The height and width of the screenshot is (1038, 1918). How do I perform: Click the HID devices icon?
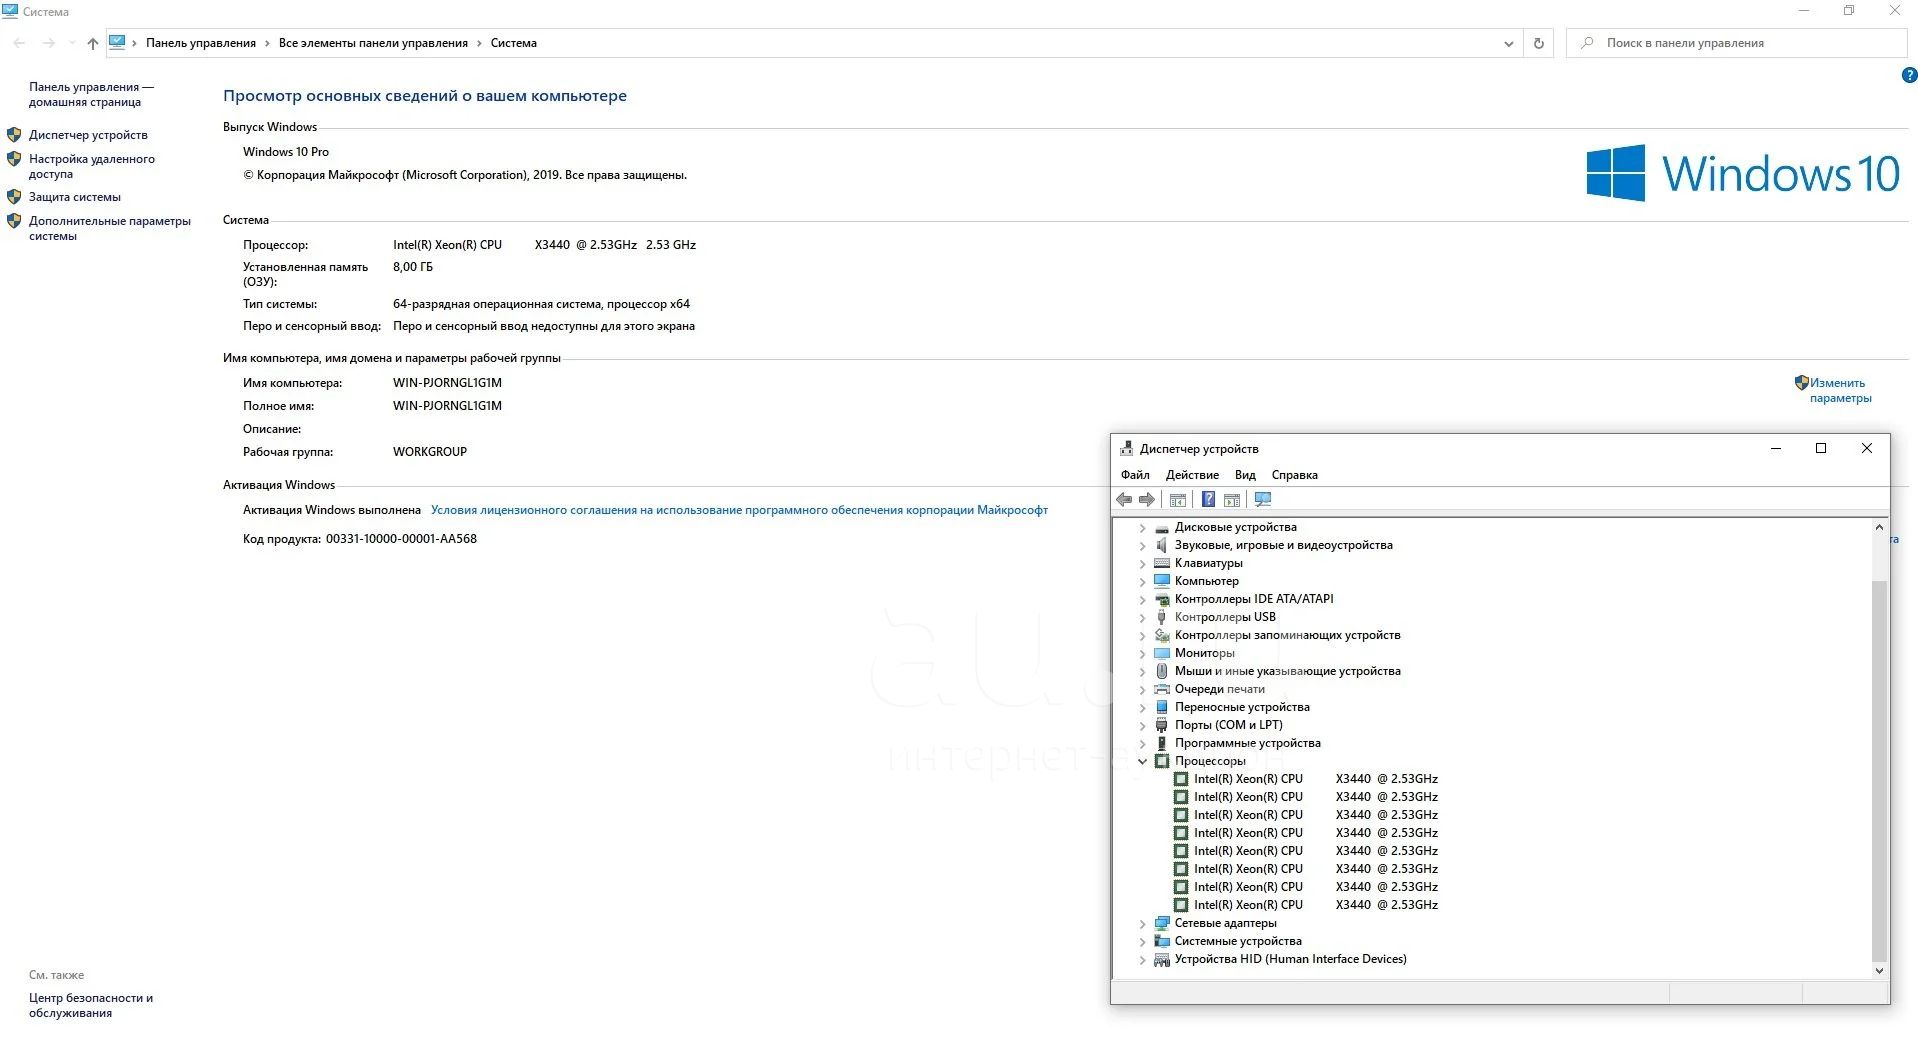click(1162, 960)
